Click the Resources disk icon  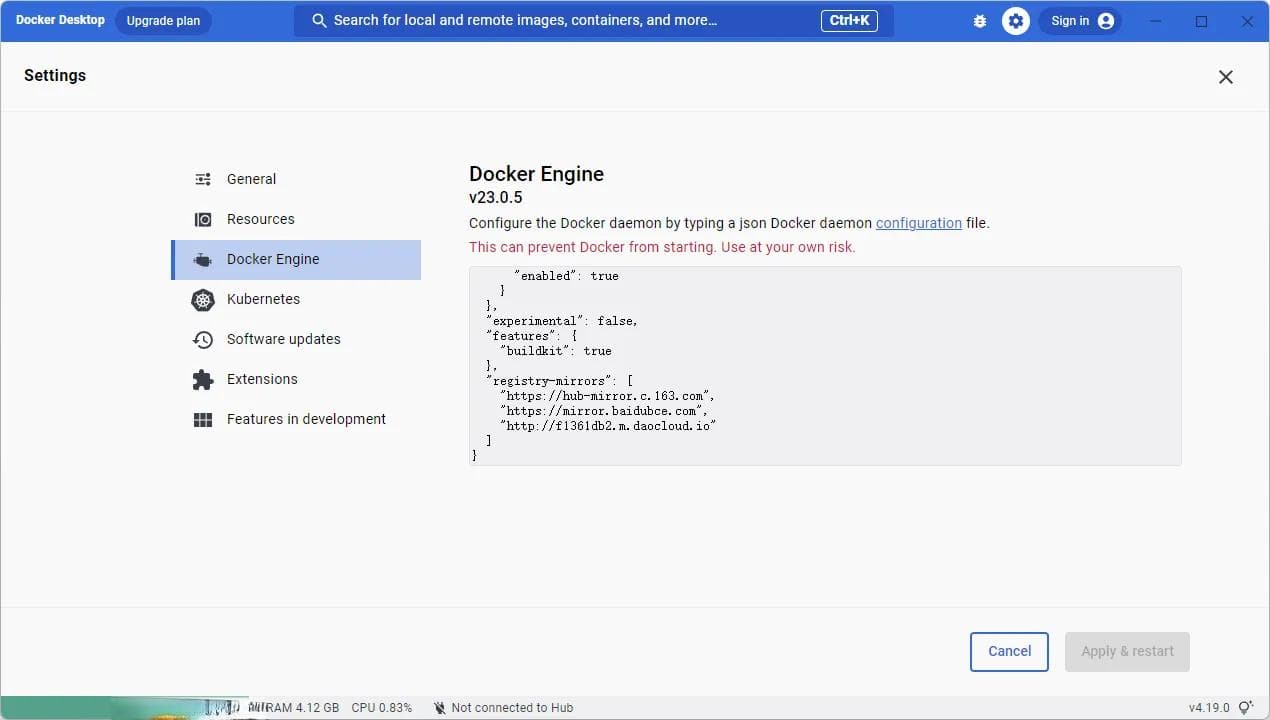[x=203, y=219]
